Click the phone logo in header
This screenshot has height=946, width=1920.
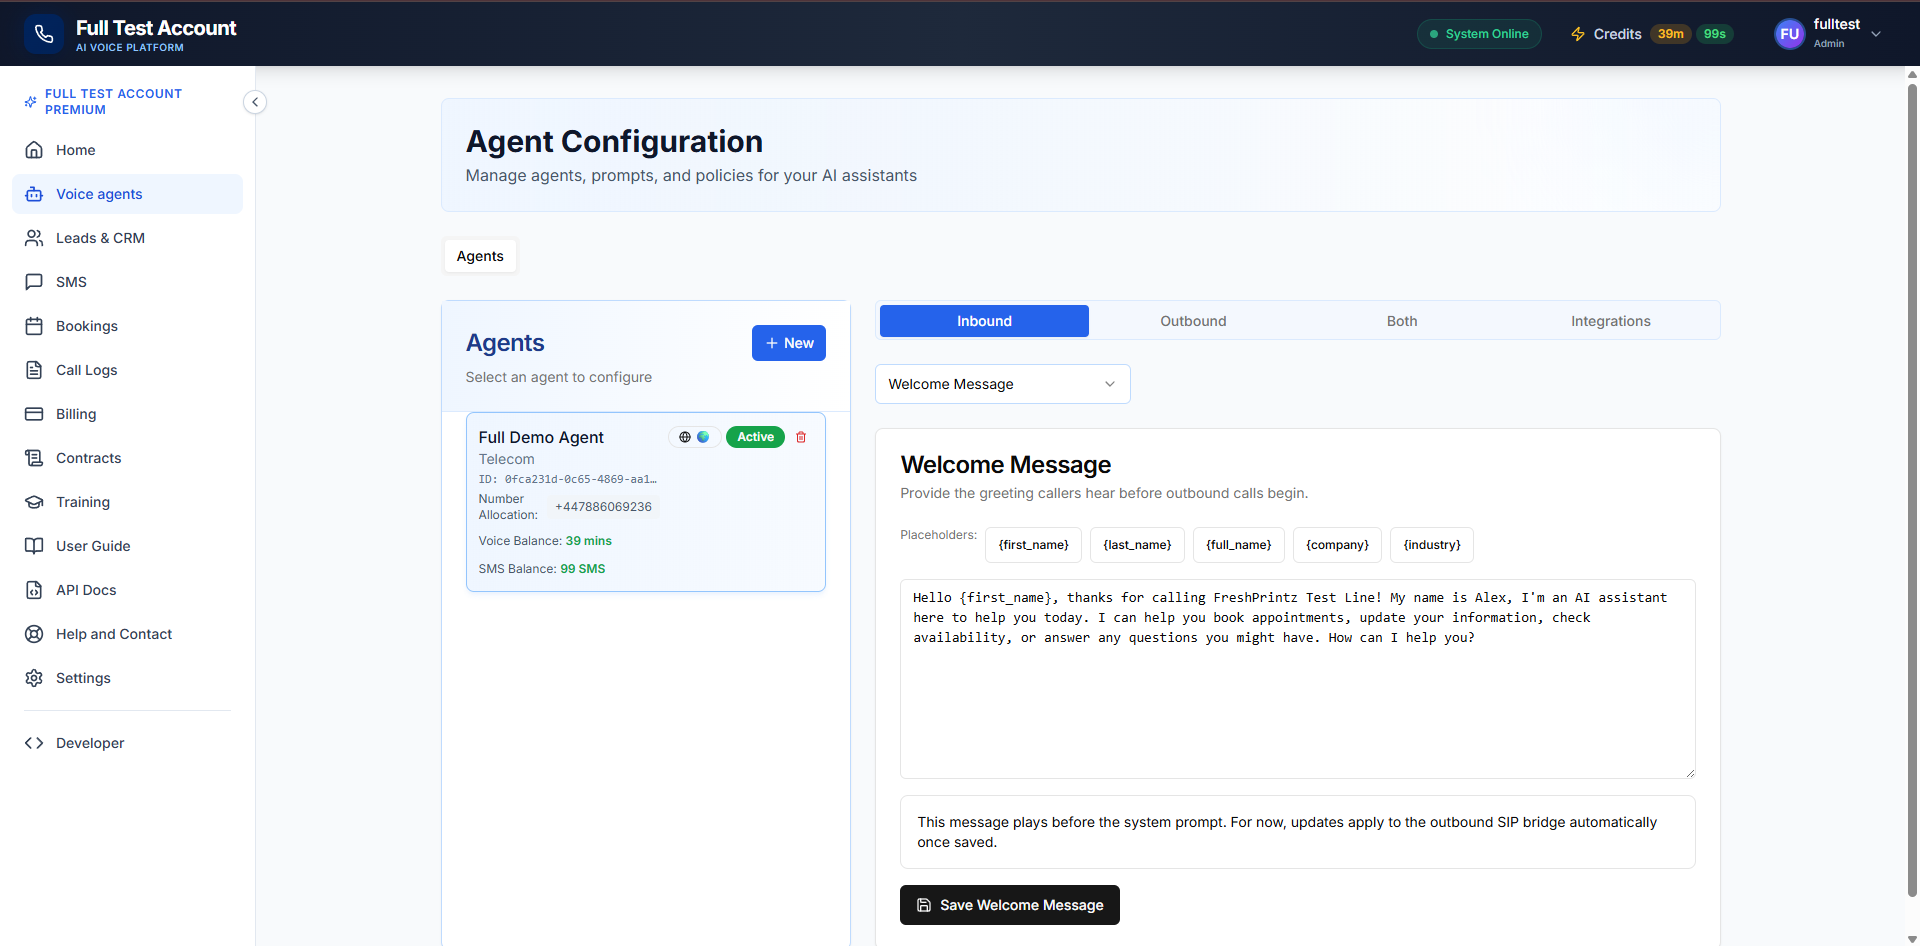click(43, 34)
